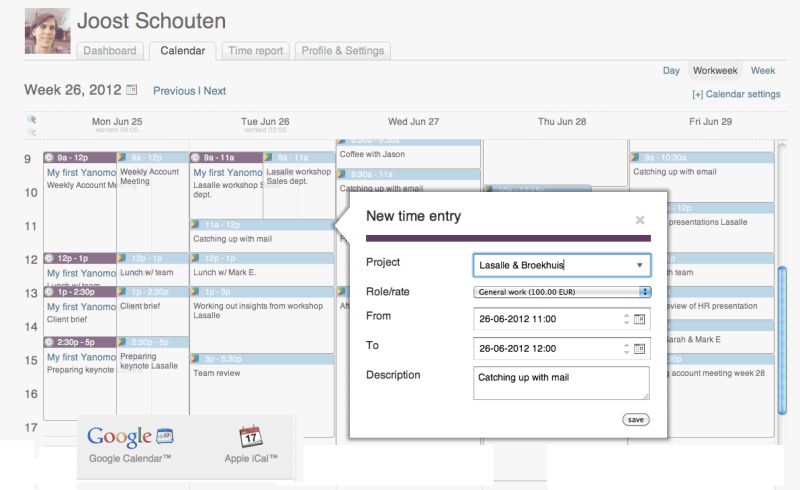The height and width of the screenshot is (490, 800).
Task: Open Monday 9a-12p My first Yanomo entry
Action: [80, 201]
